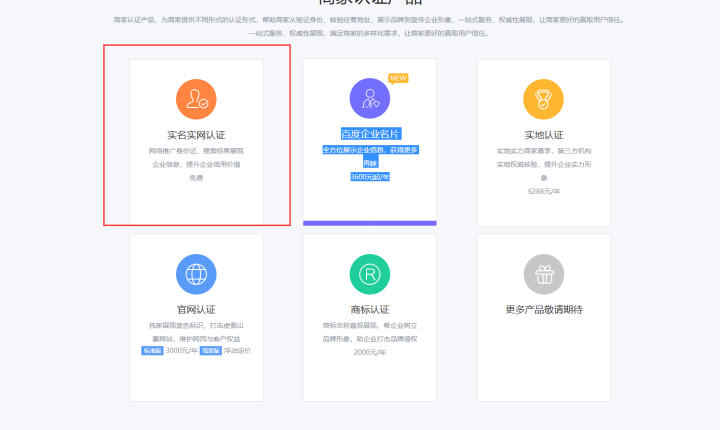Click the 6288元/年 price text
Screen dimensions: 720x430
click(544, 191)
